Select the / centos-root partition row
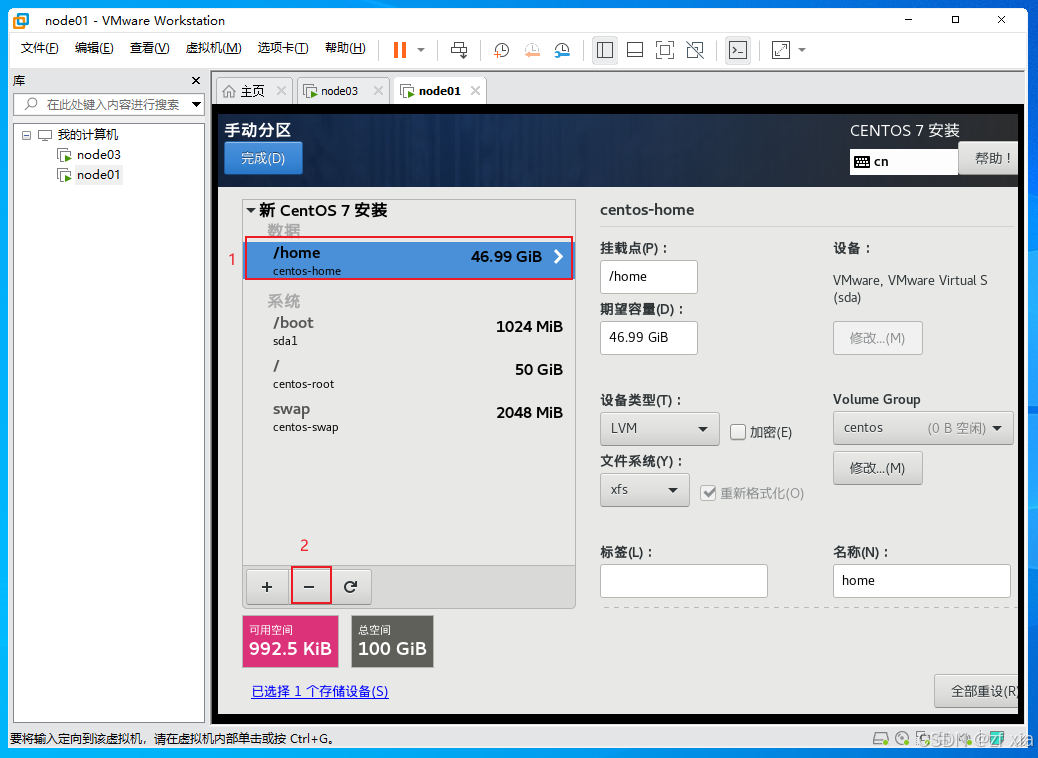Image resolution: width=1038 pixels, height=758 pixels. tap(409, 373)
